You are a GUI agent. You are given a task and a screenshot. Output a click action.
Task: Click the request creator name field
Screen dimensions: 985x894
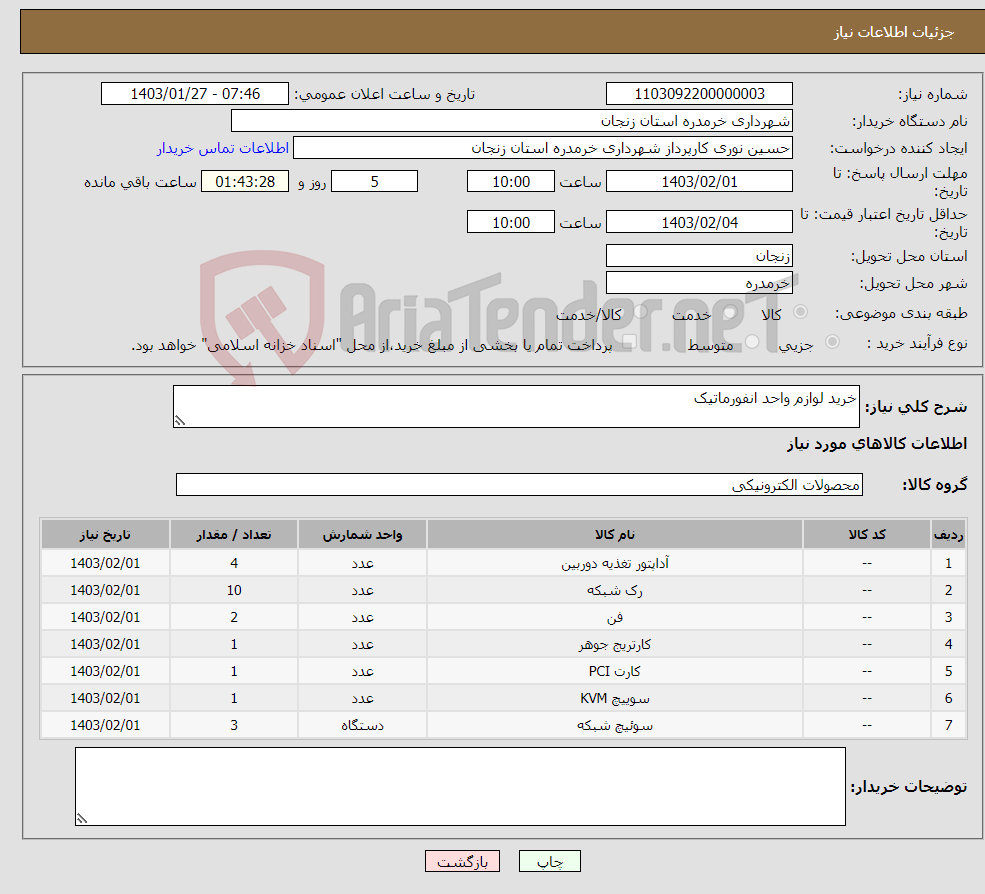point(543,148)
